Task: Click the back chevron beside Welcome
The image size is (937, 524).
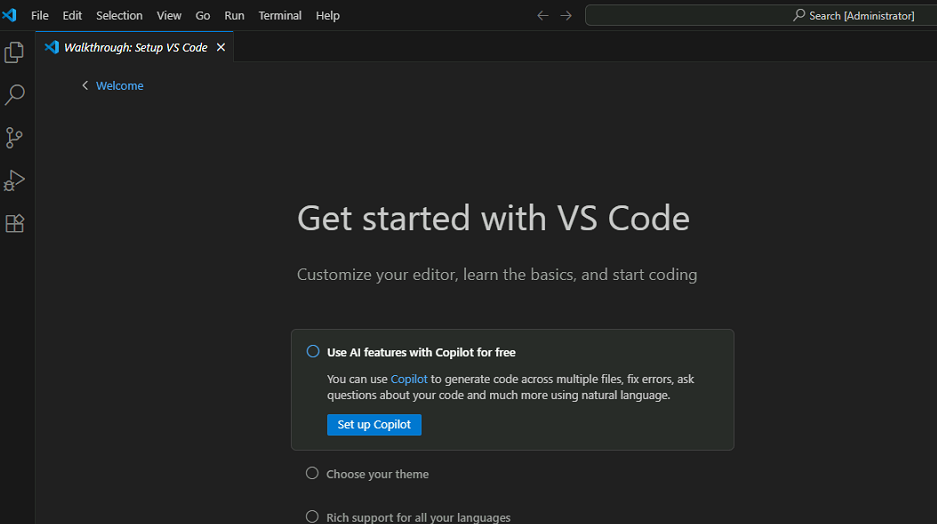Action: (x=85, y=85)
